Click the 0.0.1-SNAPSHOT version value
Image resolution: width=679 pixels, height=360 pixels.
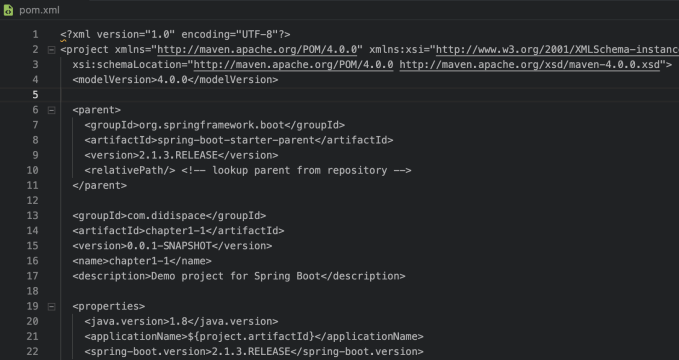[x=169, y=246]
